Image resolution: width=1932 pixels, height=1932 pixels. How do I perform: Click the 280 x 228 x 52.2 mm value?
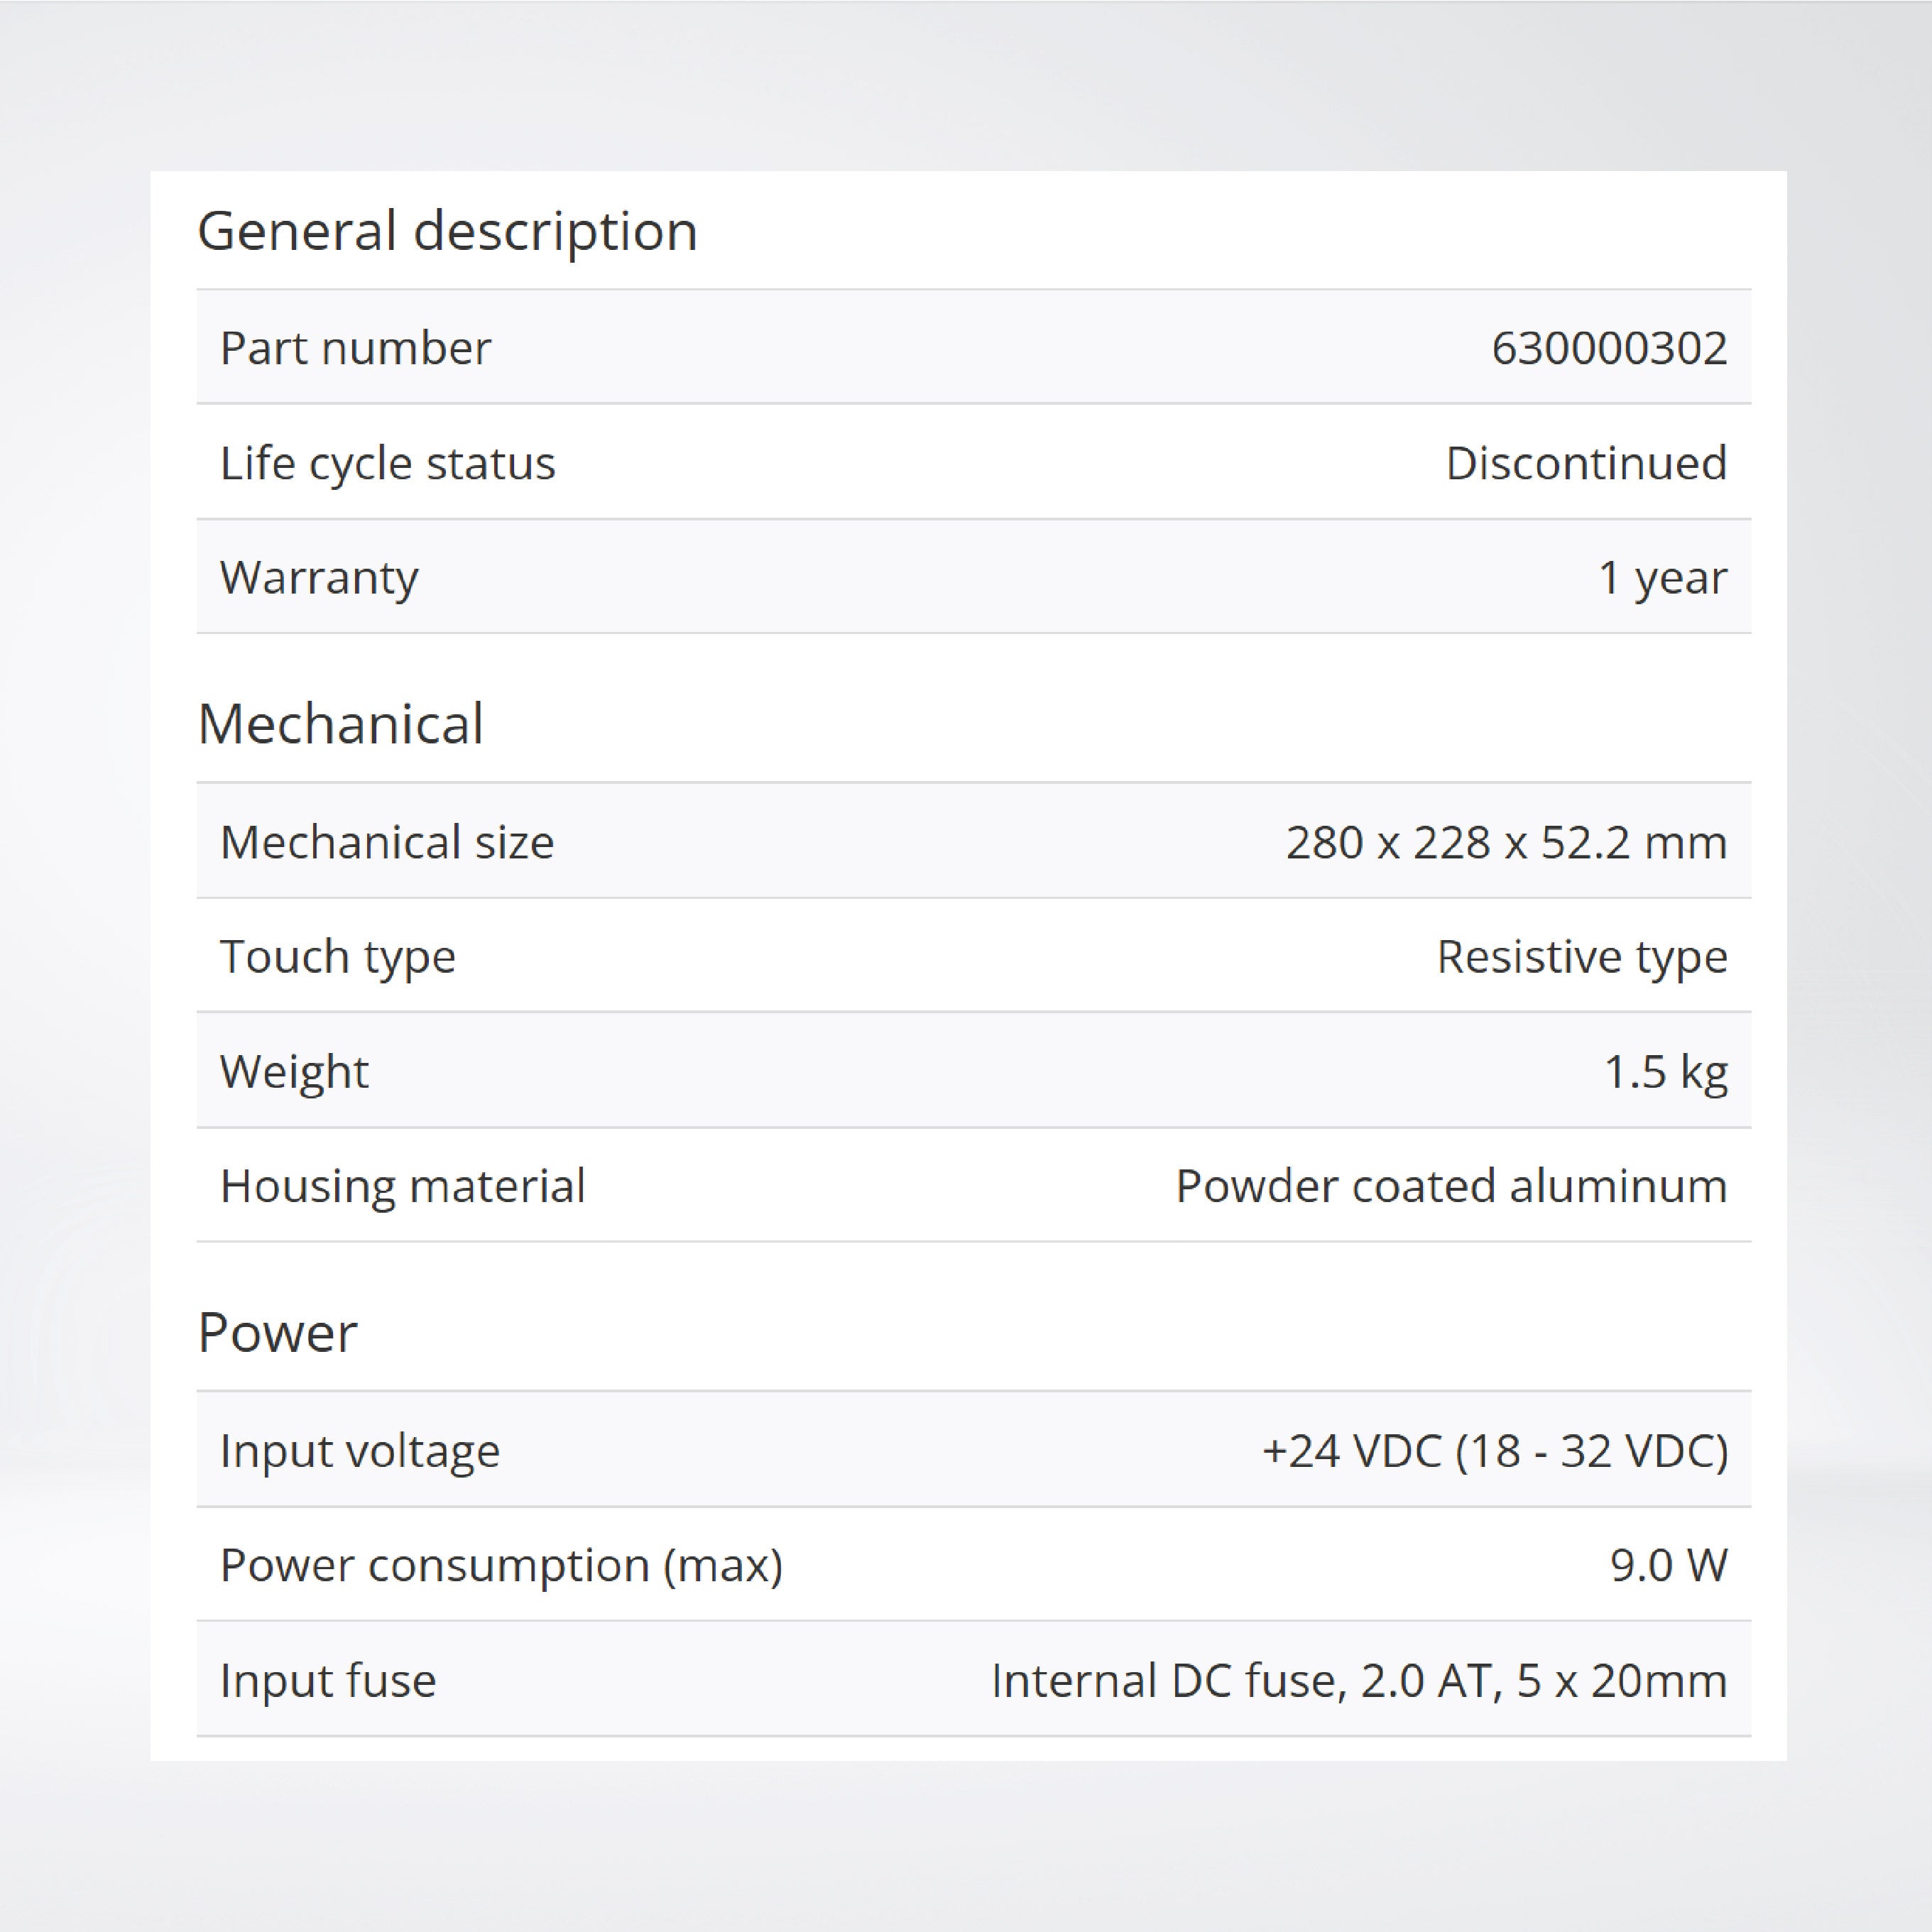point(1505,841)
